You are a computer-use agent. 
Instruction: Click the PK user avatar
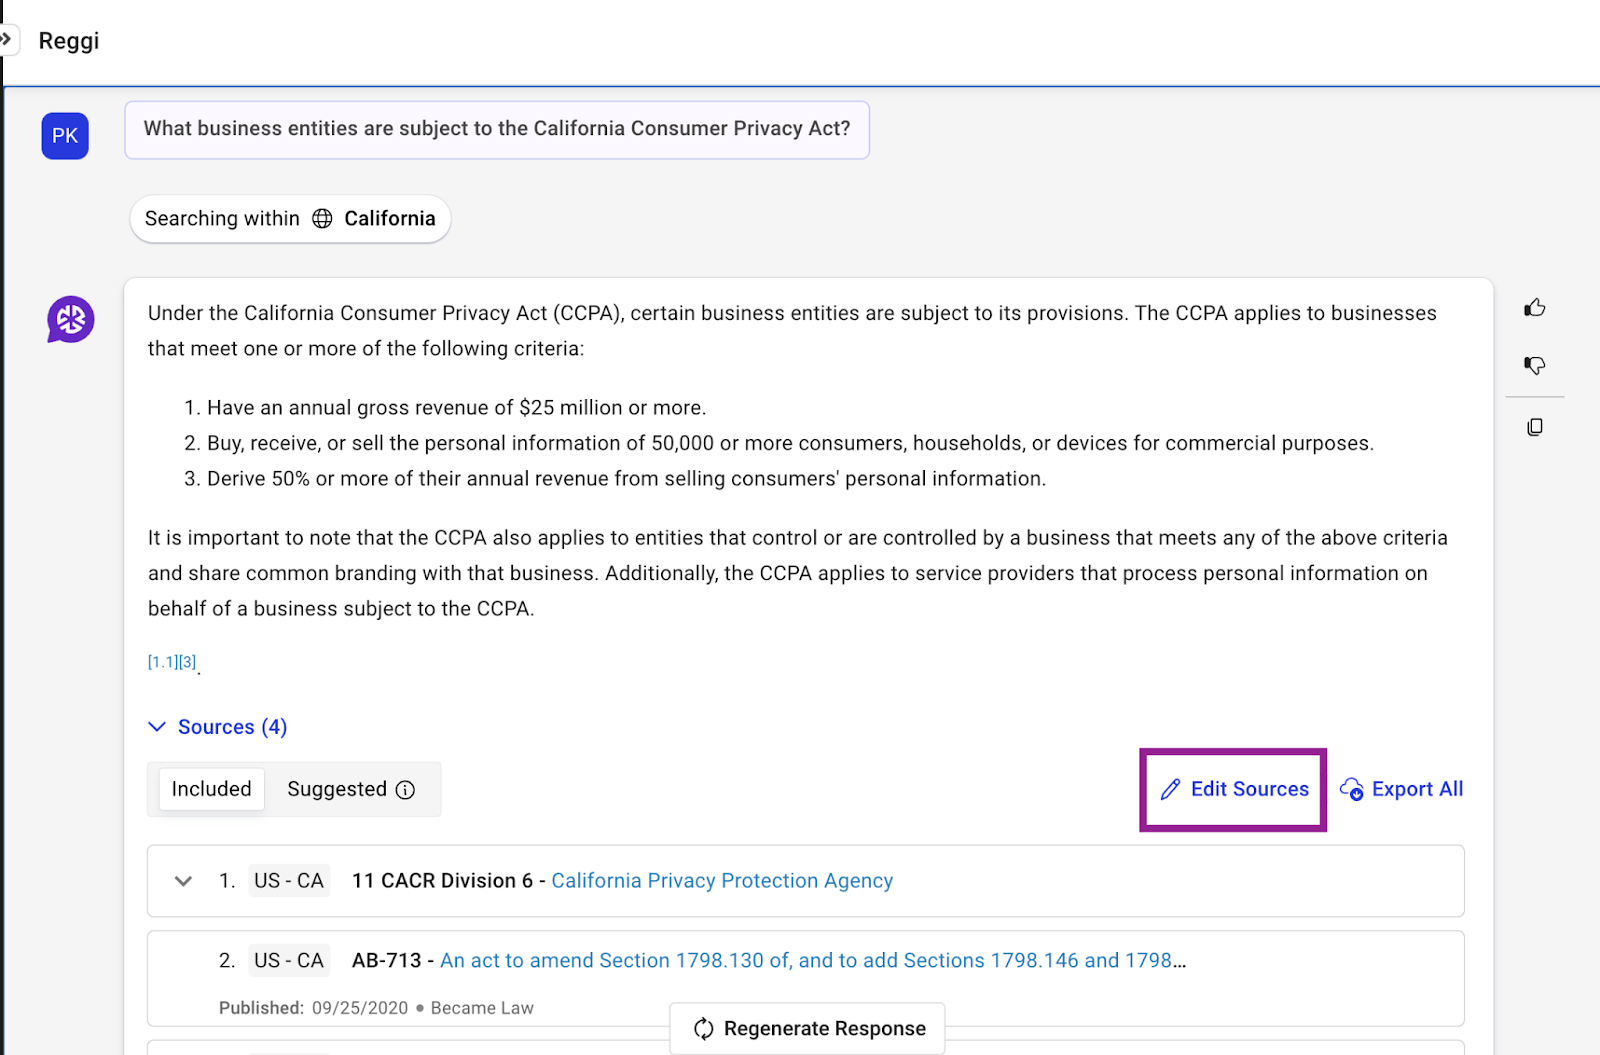point(65,136)
